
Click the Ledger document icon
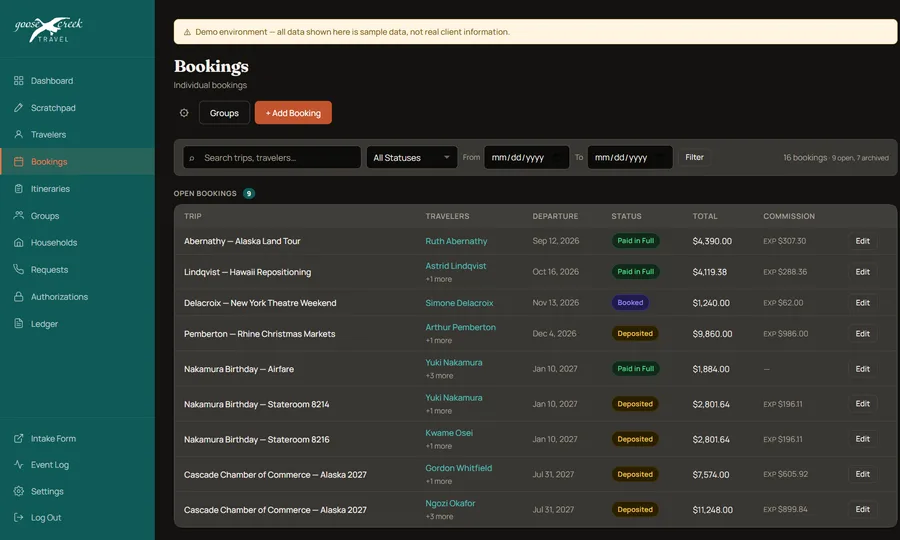pyautogui.click(x=19, y=324)
